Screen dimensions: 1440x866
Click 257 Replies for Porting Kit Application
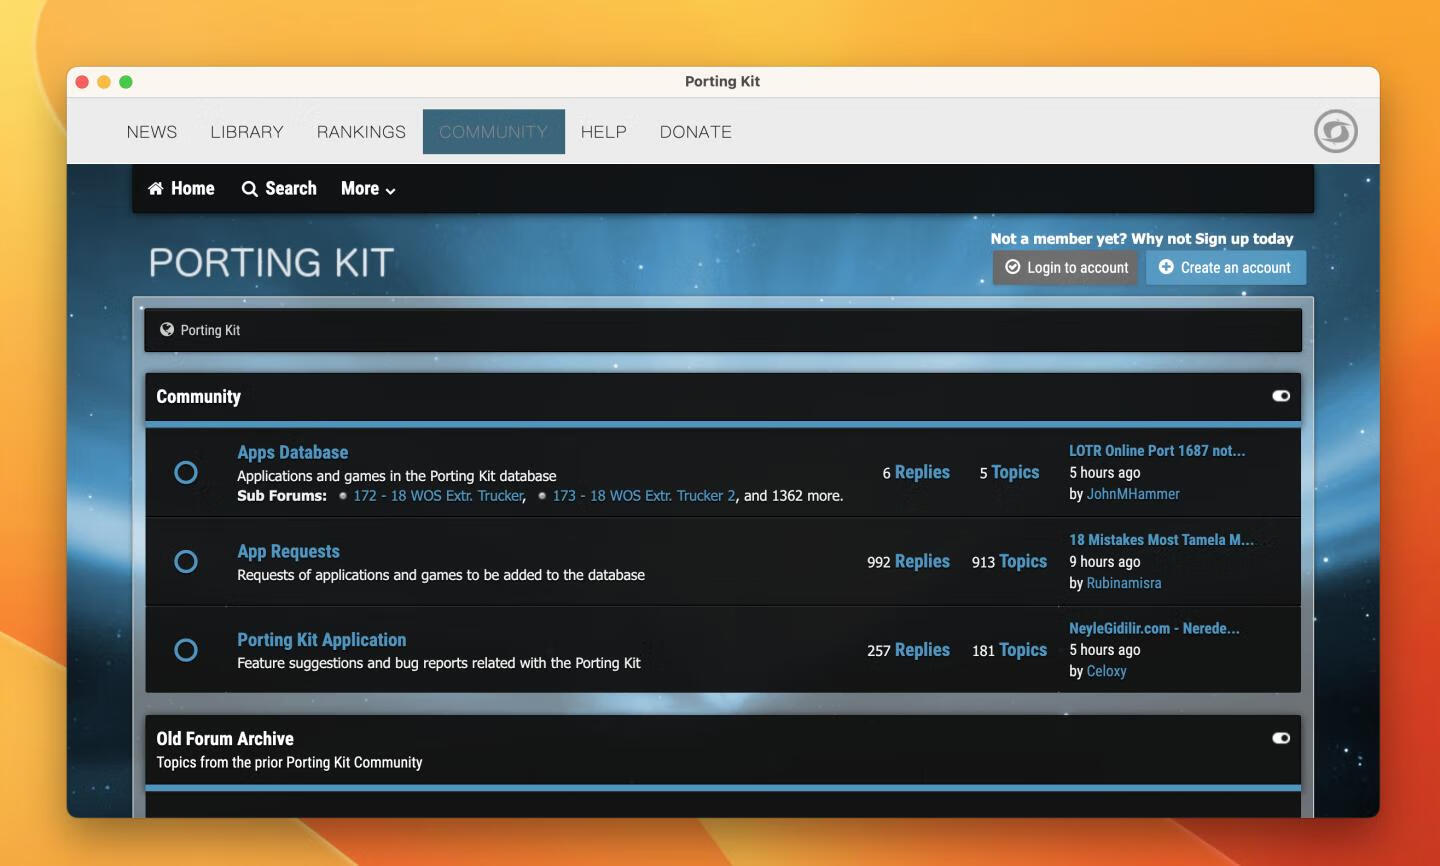(x=908, y=650)
